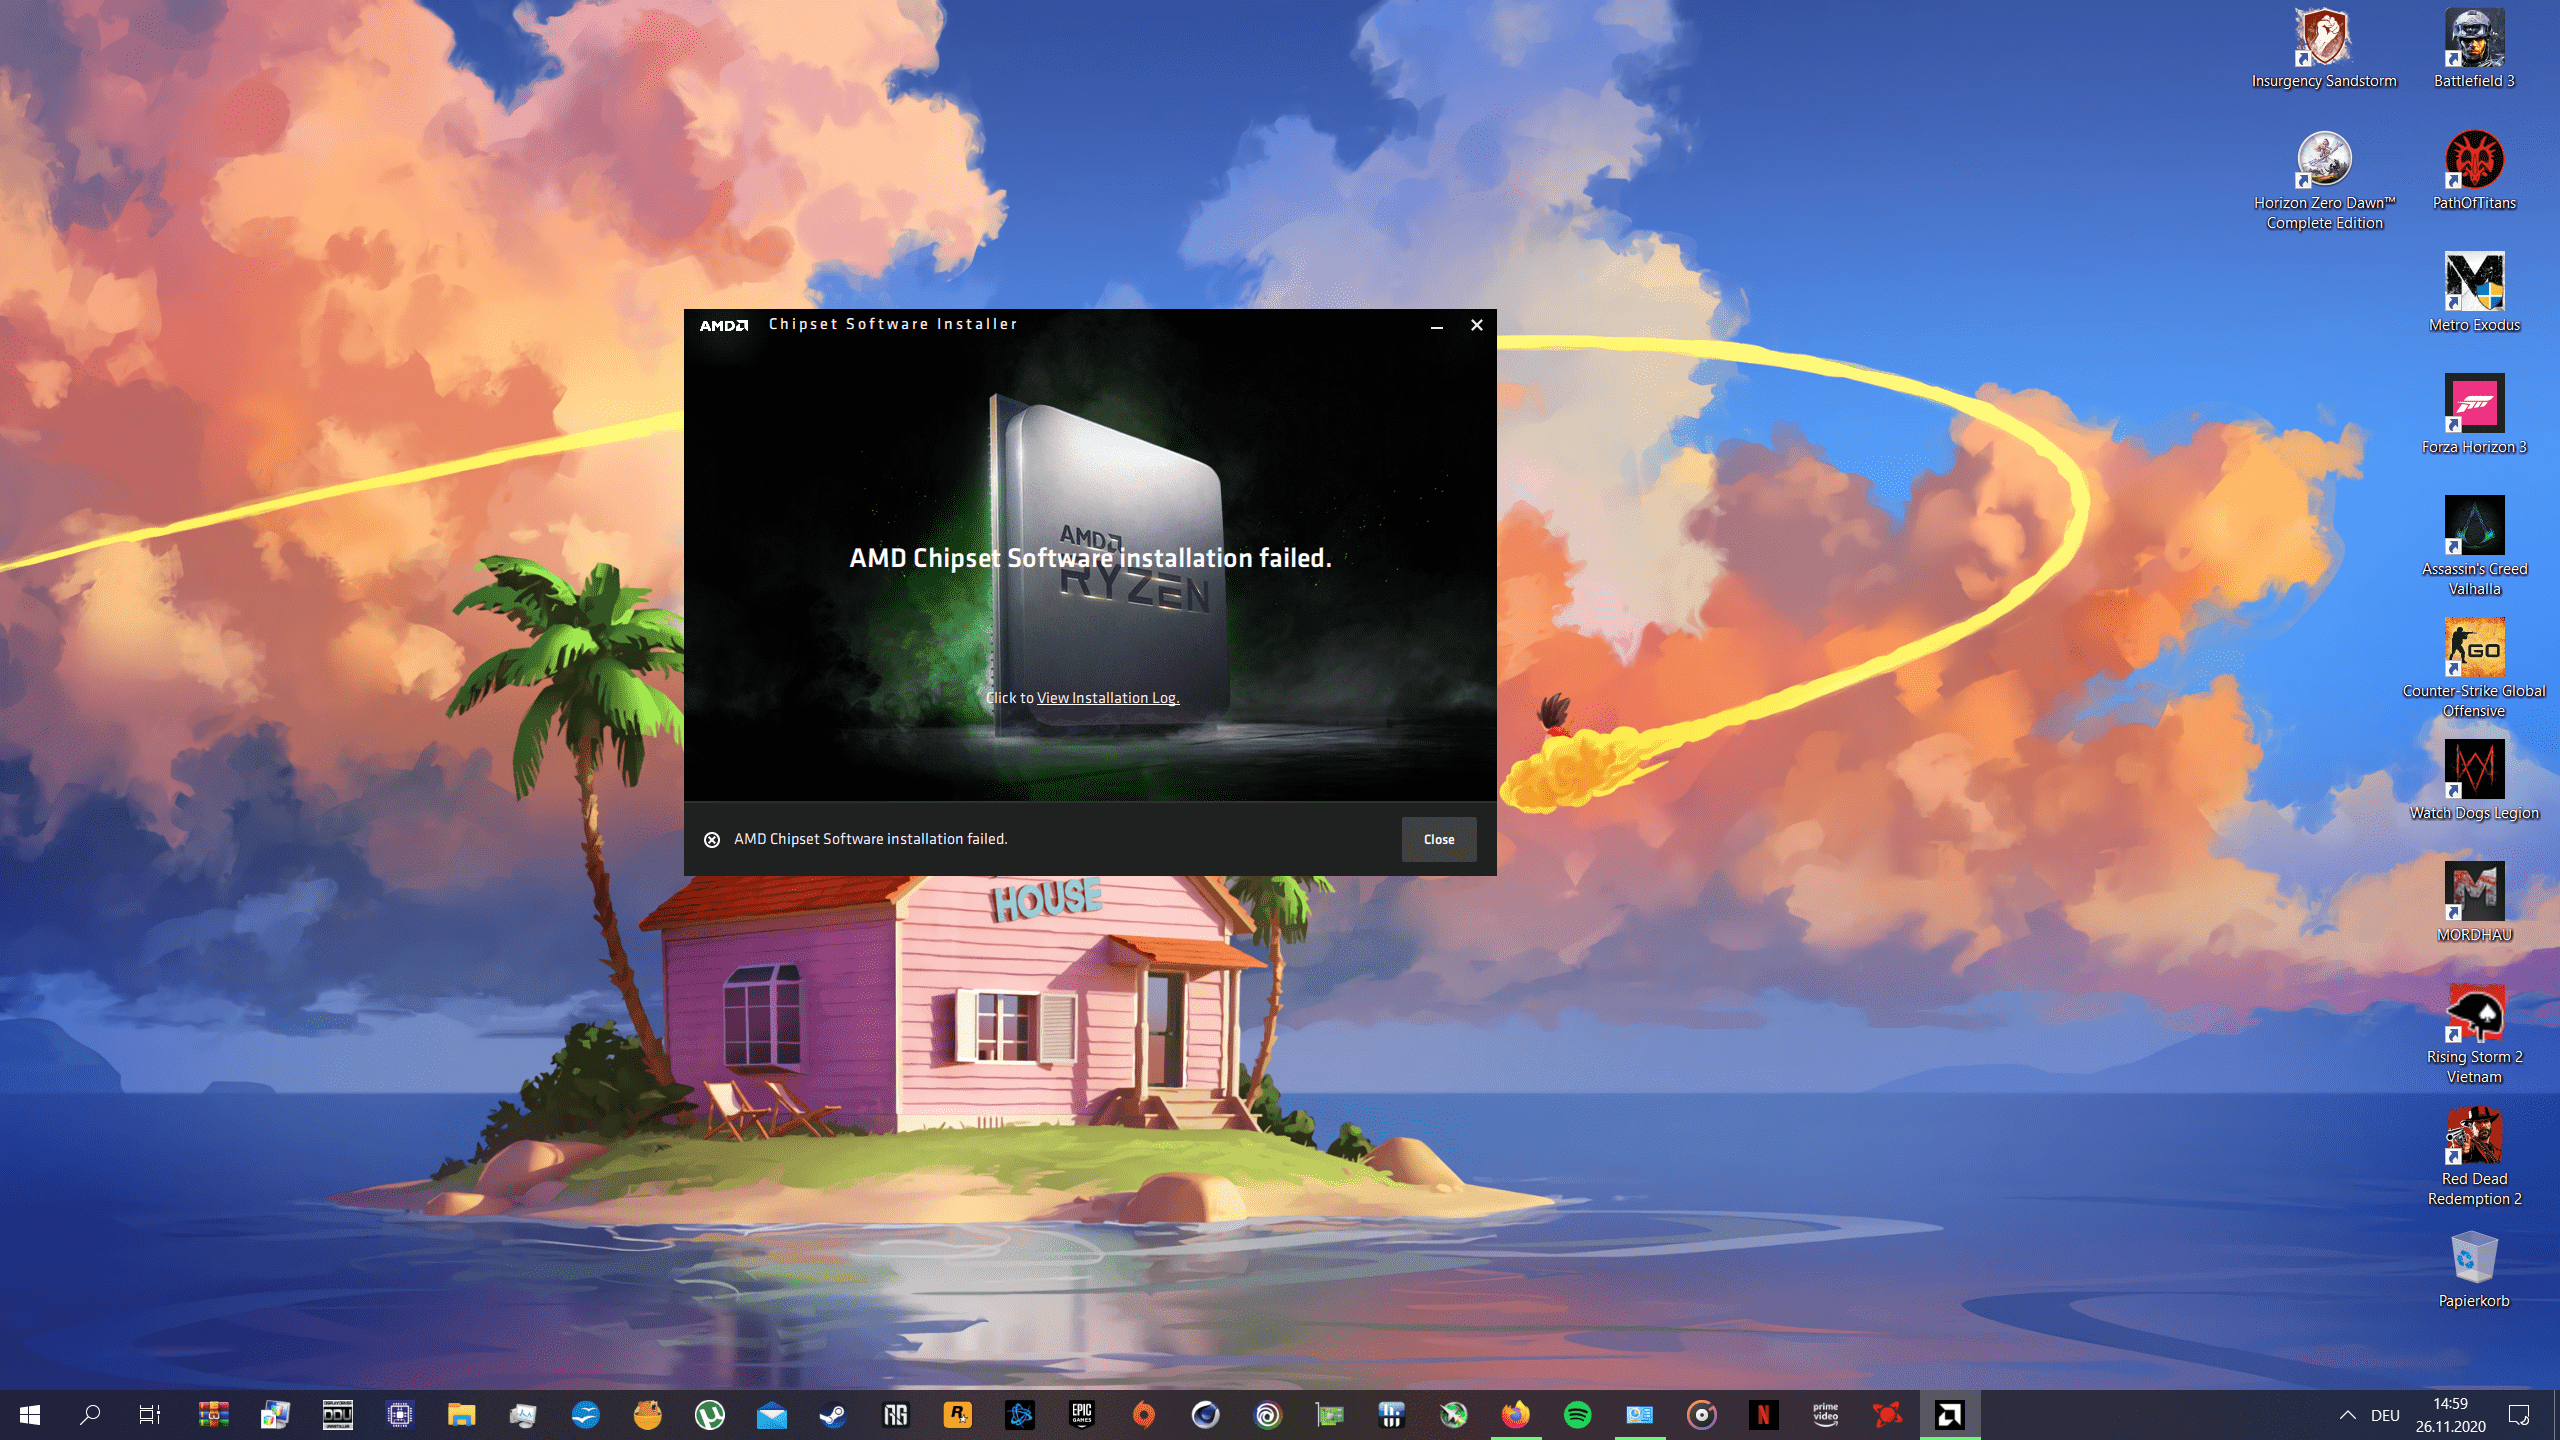Select MORDHAU desktop icon
Screen dimensions: 2560x1440
2474,904
